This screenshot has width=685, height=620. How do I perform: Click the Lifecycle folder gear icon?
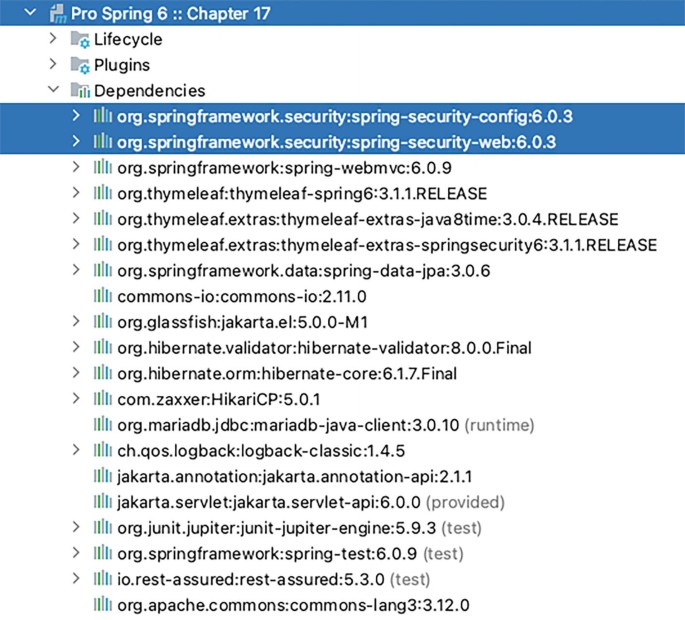pos(80,40)
